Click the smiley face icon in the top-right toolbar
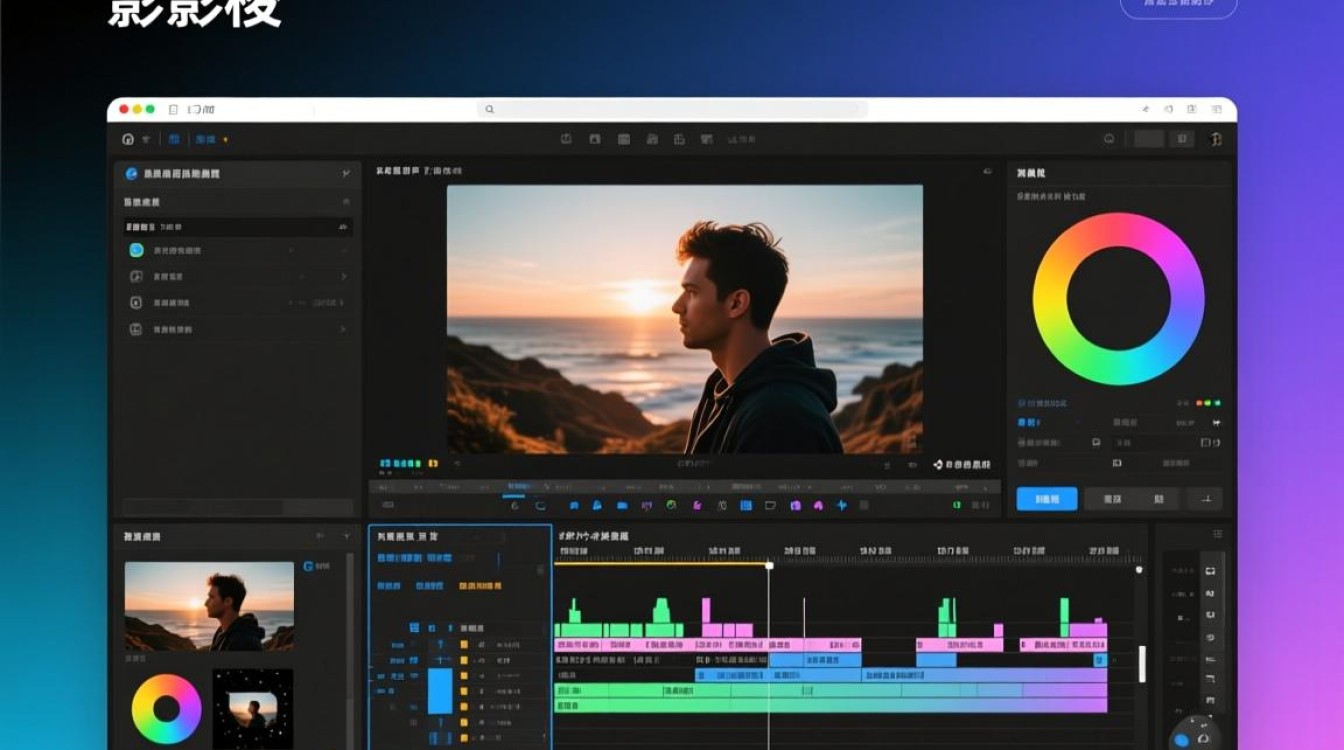Image resolution: width=1344 pixels, height=750 pixels. click(x=1109, y=139)
